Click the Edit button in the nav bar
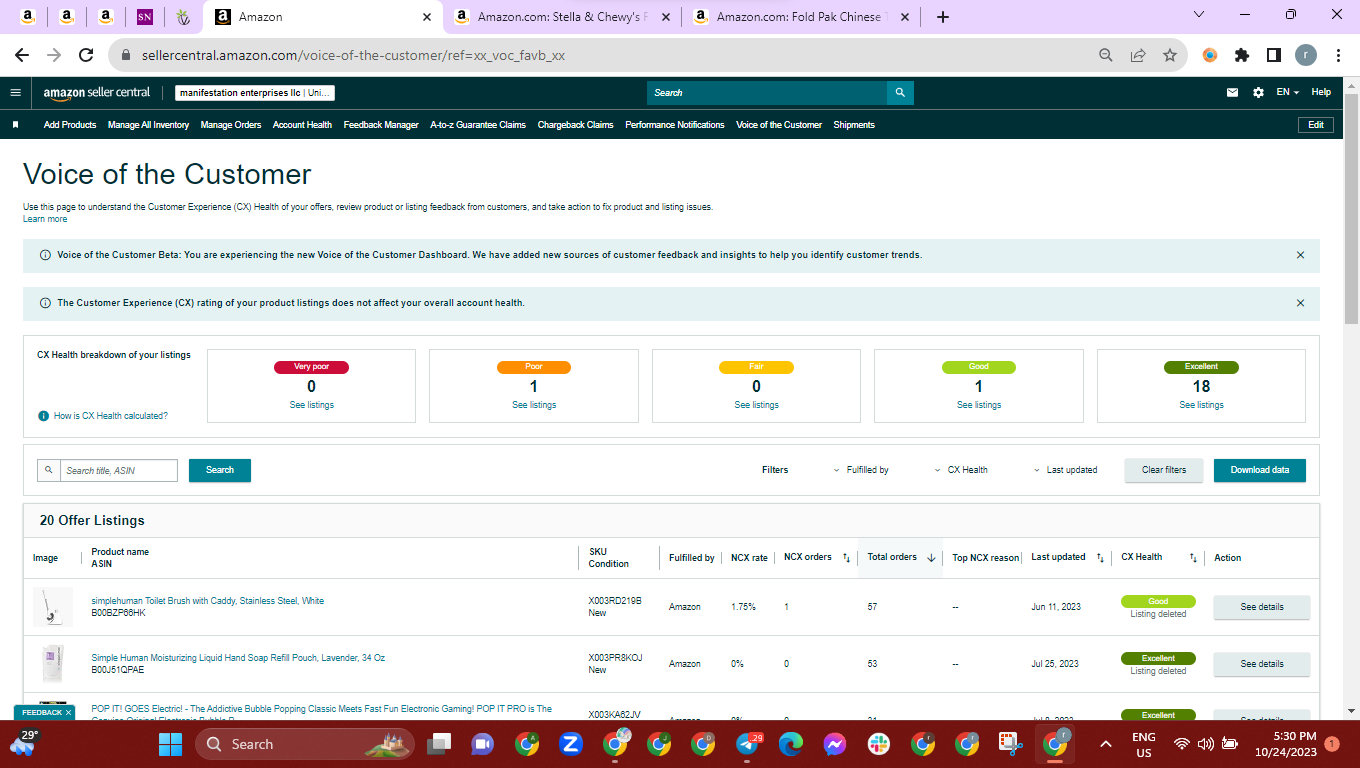This screenshot has height=768, width=1360. [1316, 125]
